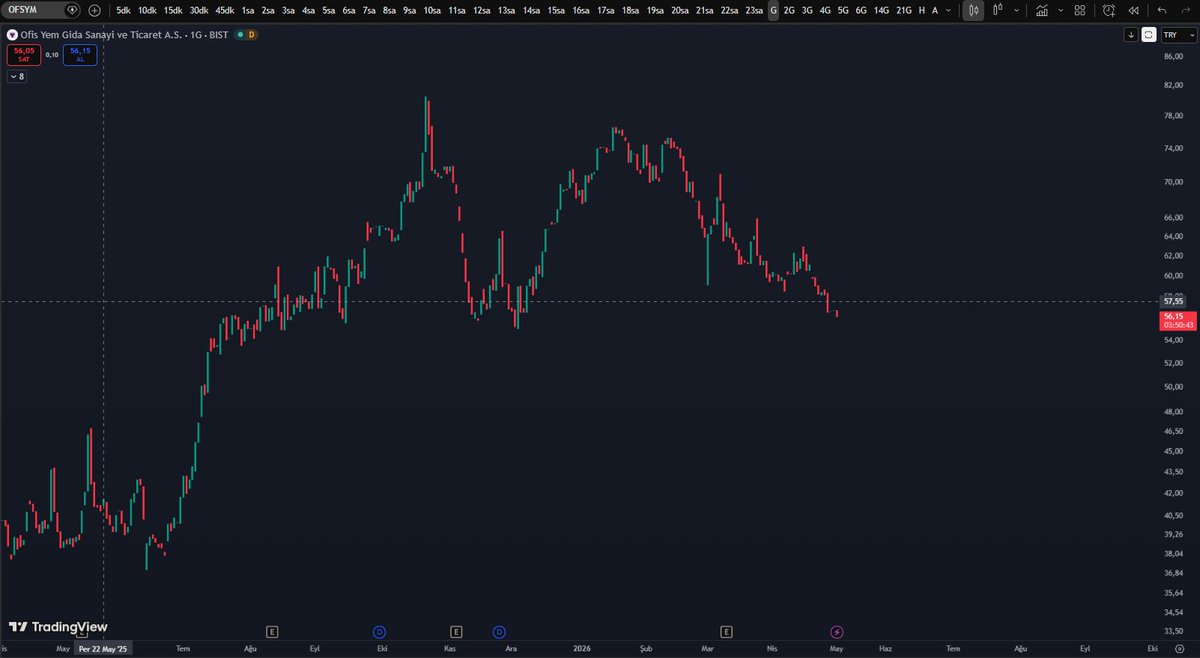The height and width of the screenshot is (658, 1200).
Task: Click the red 56,05 SAT sell button
Action: (x=24, y=54)
